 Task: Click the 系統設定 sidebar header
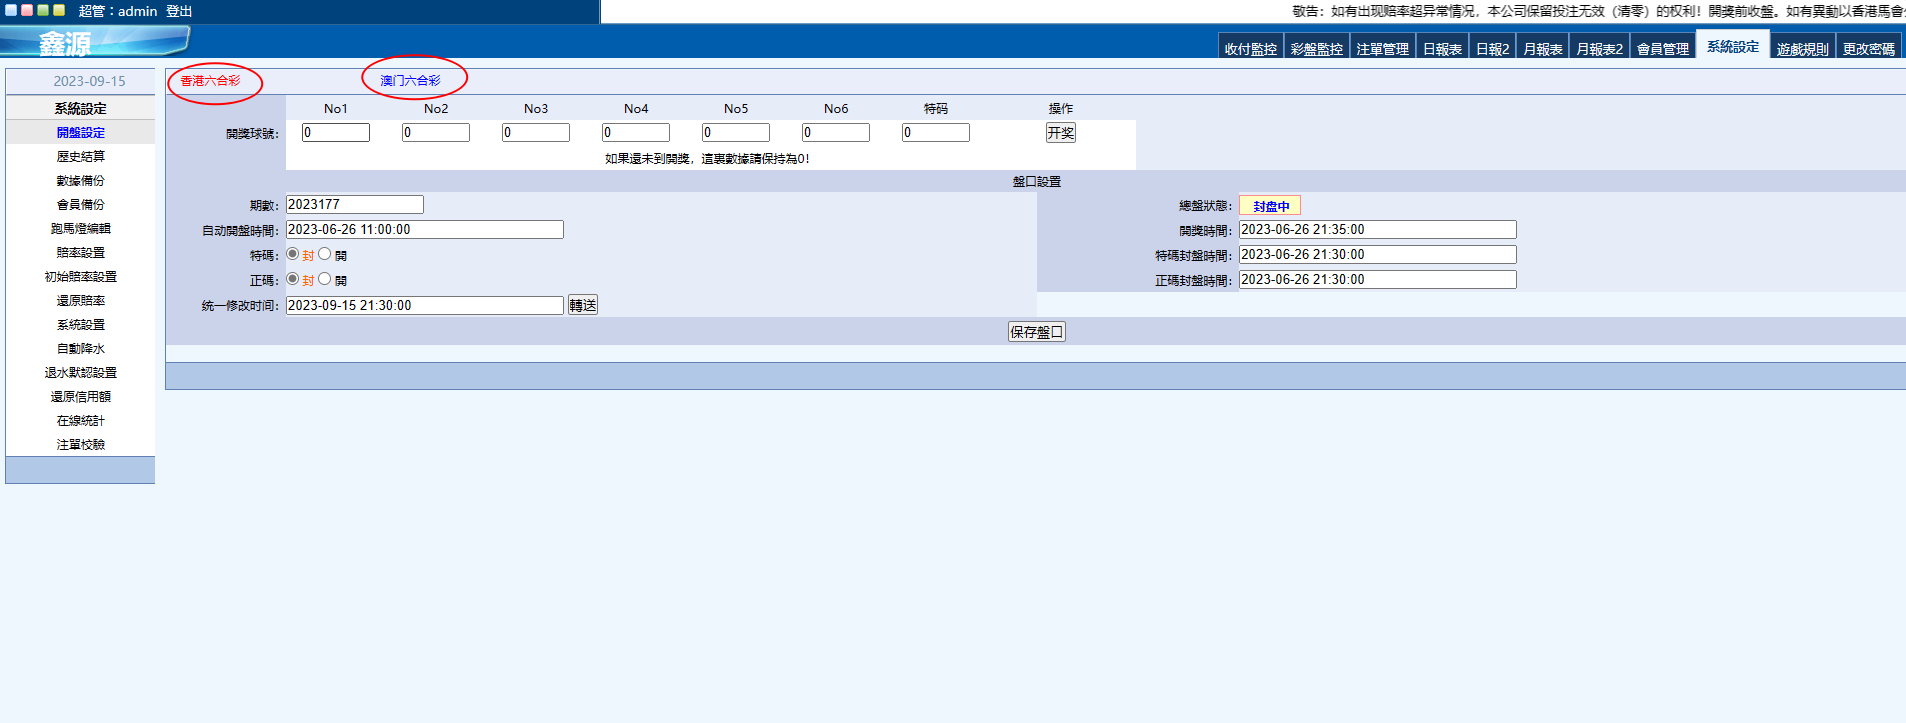80,108
